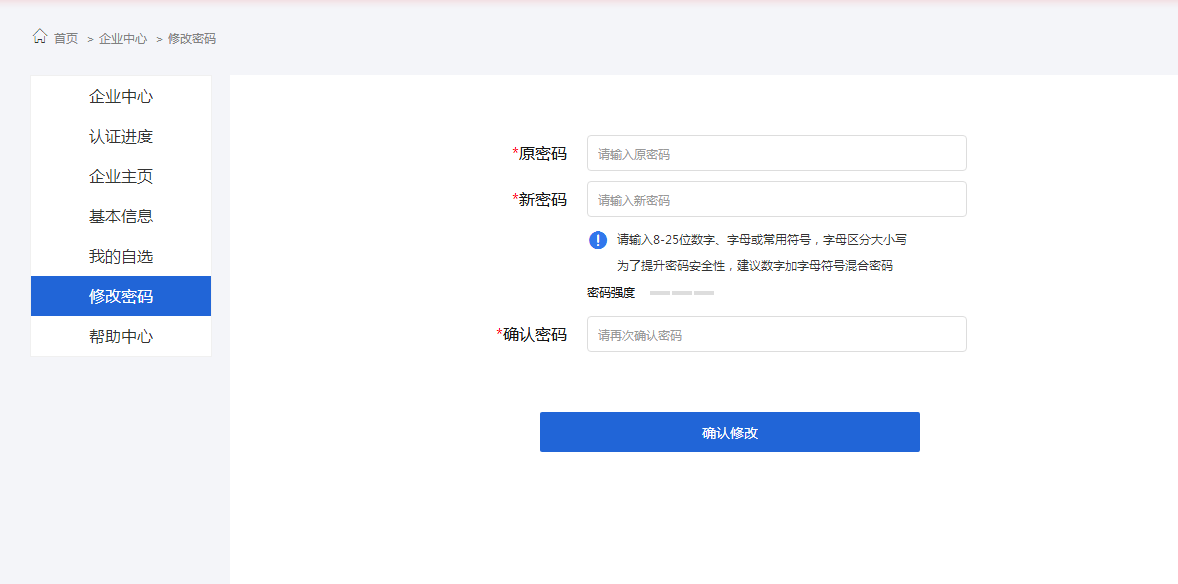1178x584 pixels.
Task: Click the blue info icon beside password rules
Action: pyautogui.click(x=598, y=240)
